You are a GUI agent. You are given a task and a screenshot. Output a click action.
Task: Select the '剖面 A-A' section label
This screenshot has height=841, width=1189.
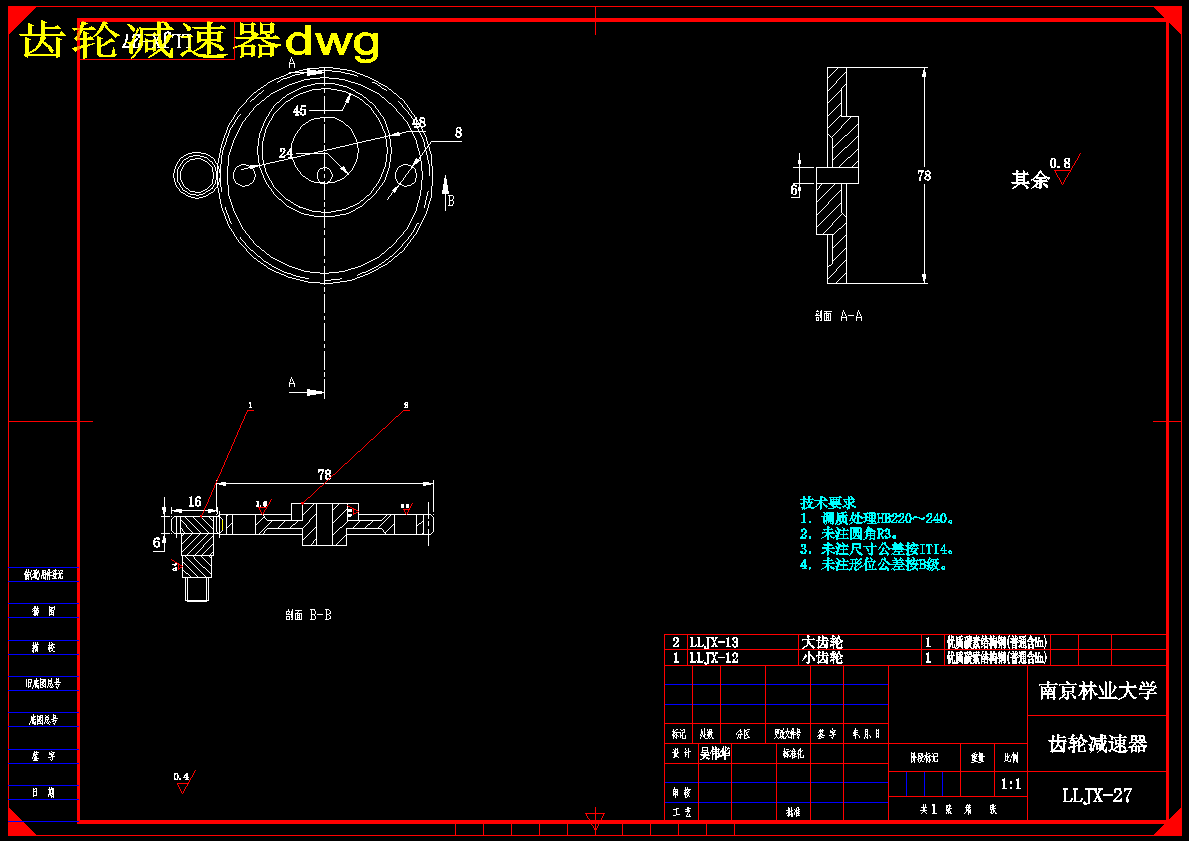pos(839,316)
